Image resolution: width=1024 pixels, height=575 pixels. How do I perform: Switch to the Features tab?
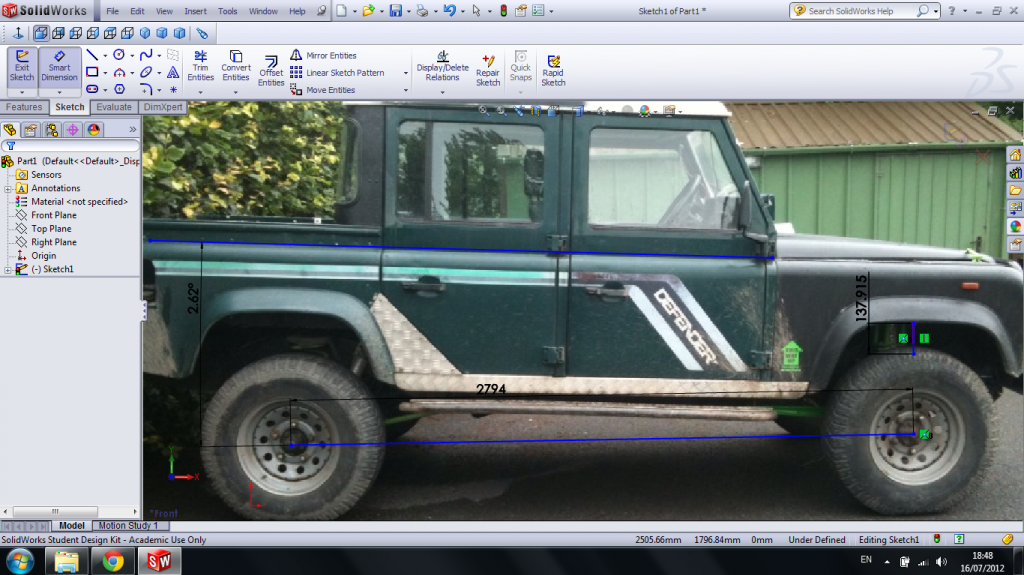(24, 107)
